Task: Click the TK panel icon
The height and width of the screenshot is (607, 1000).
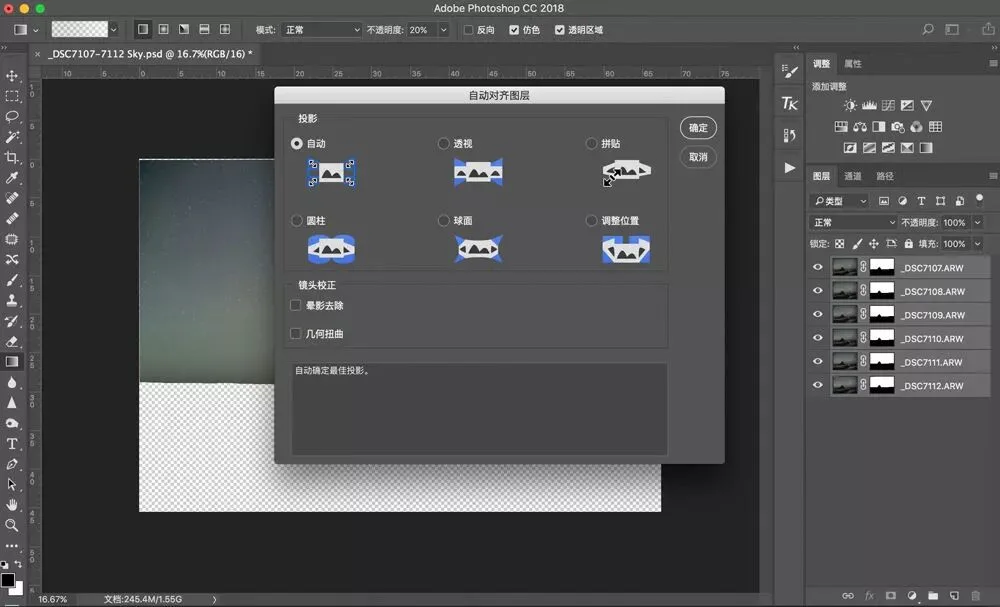Action: click(x=790, y=103)
